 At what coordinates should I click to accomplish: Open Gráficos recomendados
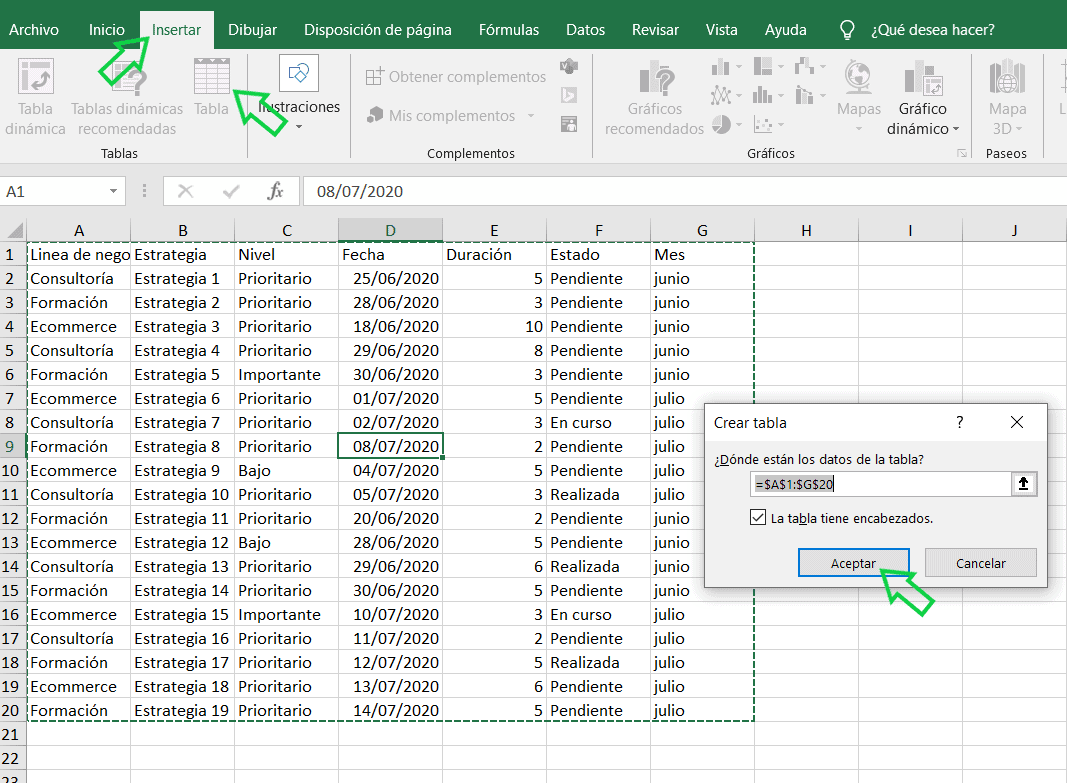tap(655, 97)
